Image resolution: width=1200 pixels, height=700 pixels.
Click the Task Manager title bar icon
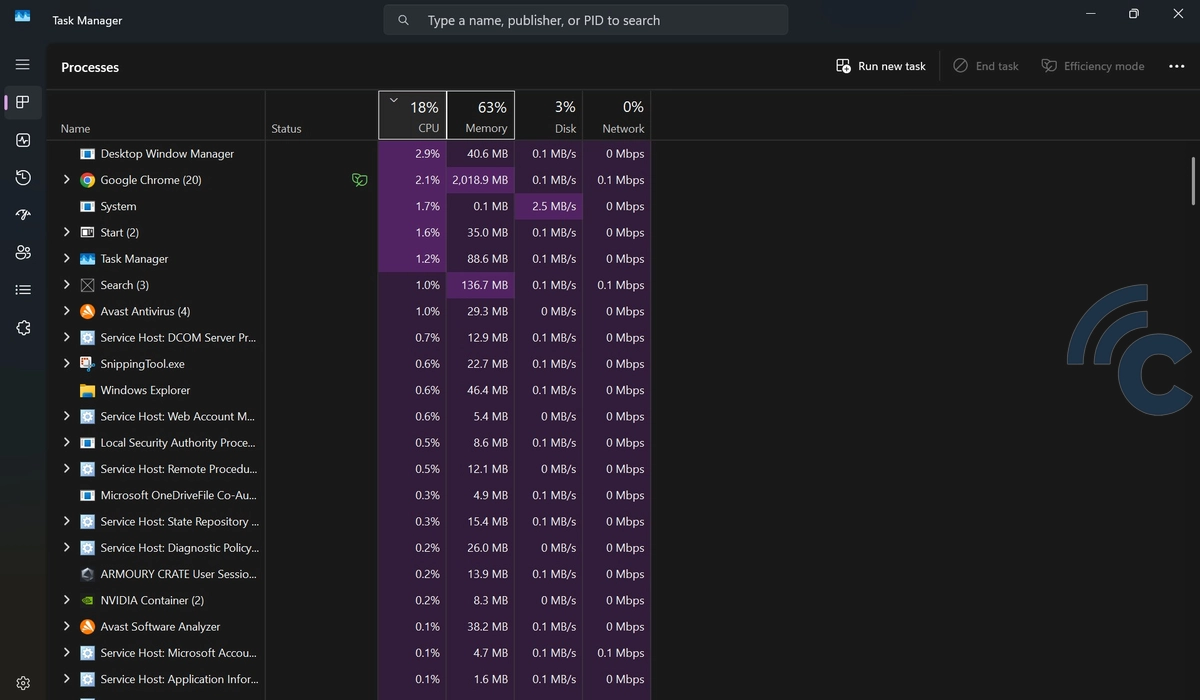(22, 17)
